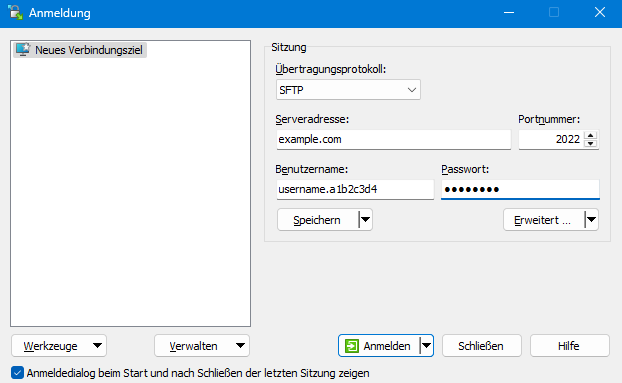Click the Serveradresse label text

tap(312, 119)
